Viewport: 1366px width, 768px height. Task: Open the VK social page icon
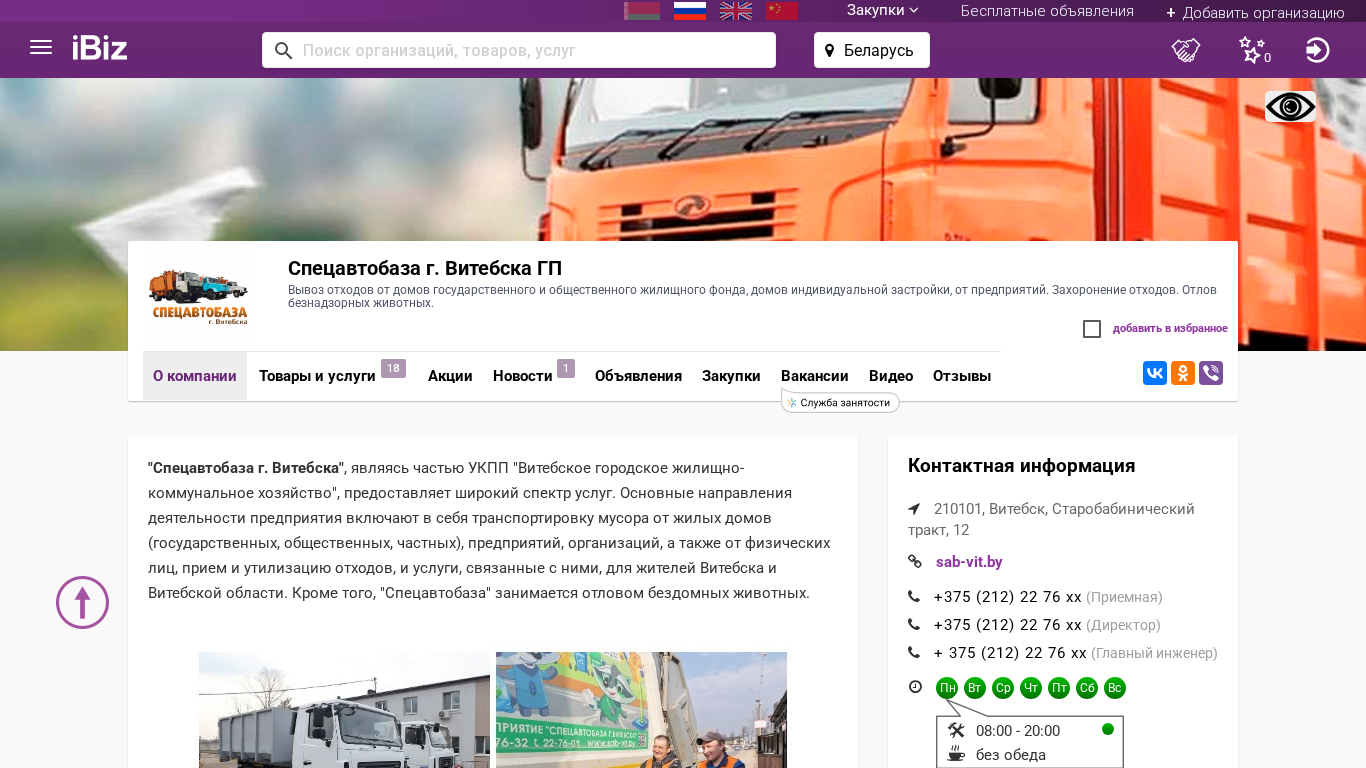click(1155, 373)
